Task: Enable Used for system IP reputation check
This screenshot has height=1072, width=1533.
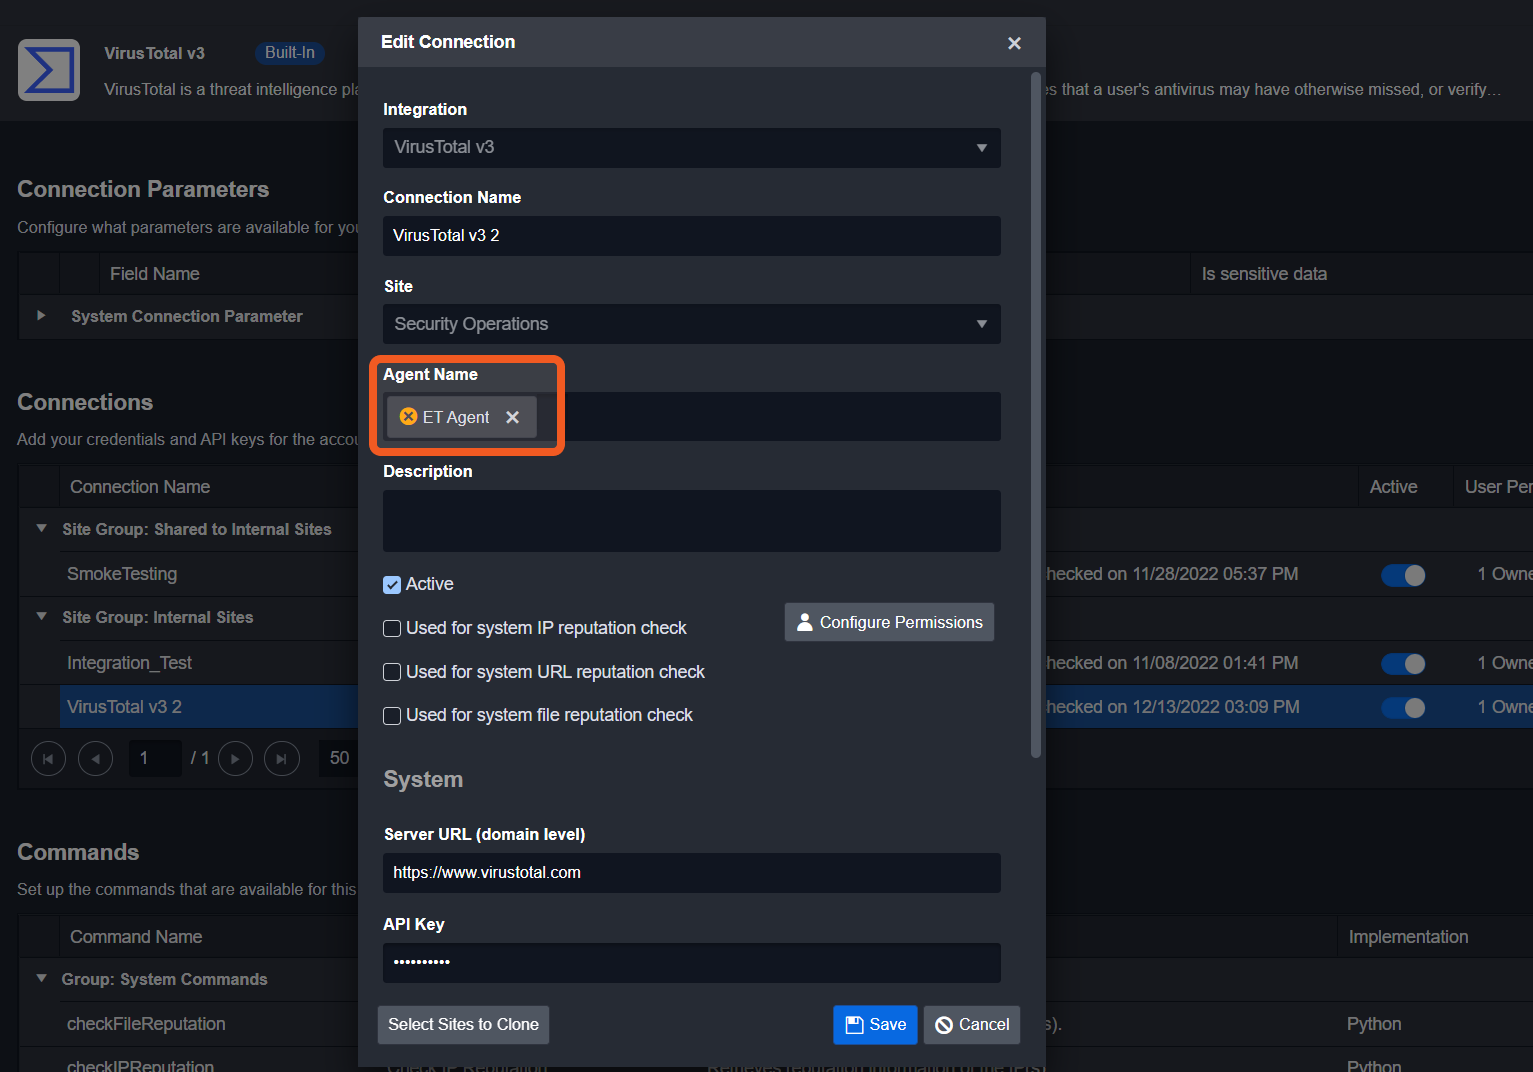Action: point(392,629)
